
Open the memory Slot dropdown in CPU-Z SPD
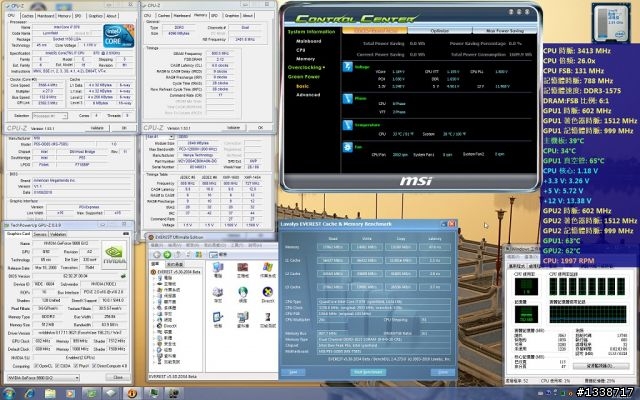click(x=160, y=137)
